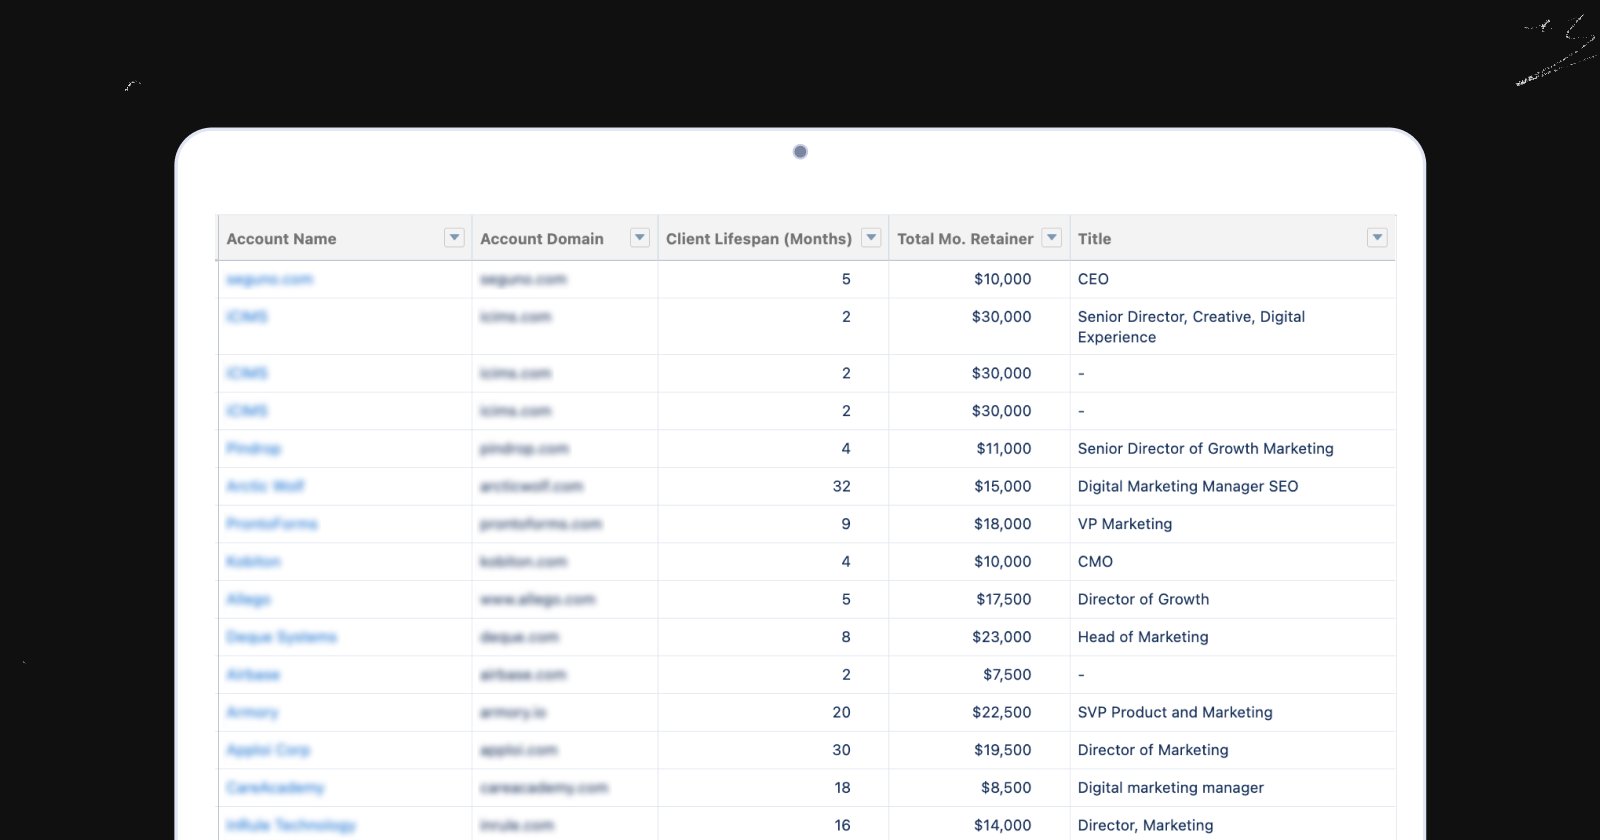The image size is (1600, 840).
Task: Click the Title column header label
Action: tap(1094, 239)
